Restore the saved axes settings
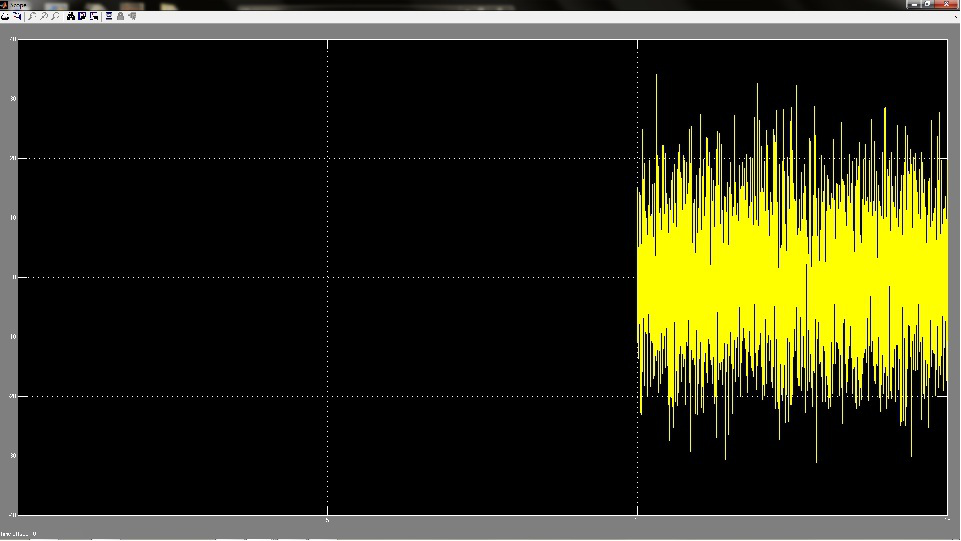Screen dimensions: 961x541 click(x=94, y=16)
